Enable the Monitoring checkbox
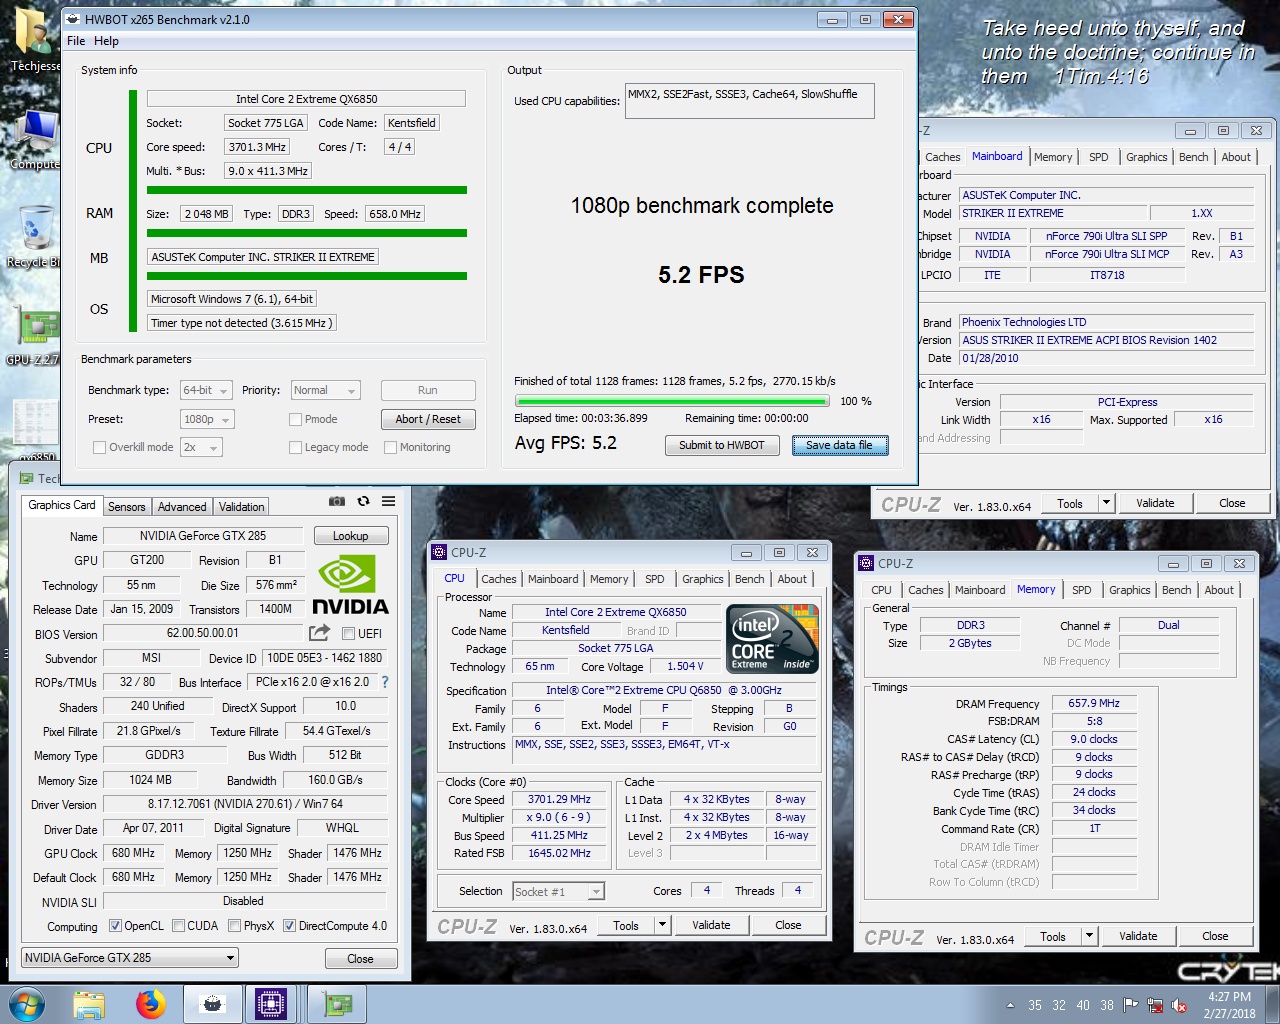 tap(391, 447)
